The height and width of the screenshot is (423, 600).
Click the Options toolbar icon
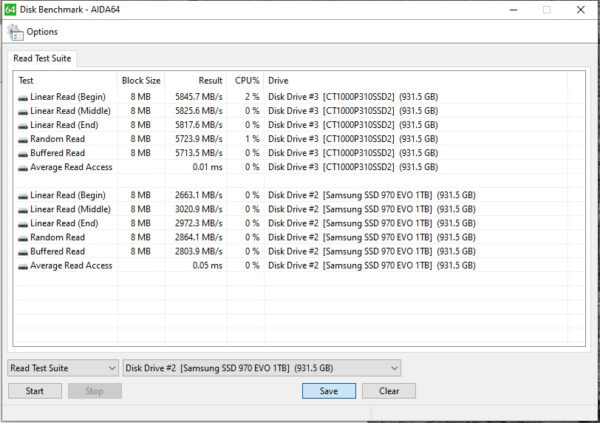tap(15, 32)
